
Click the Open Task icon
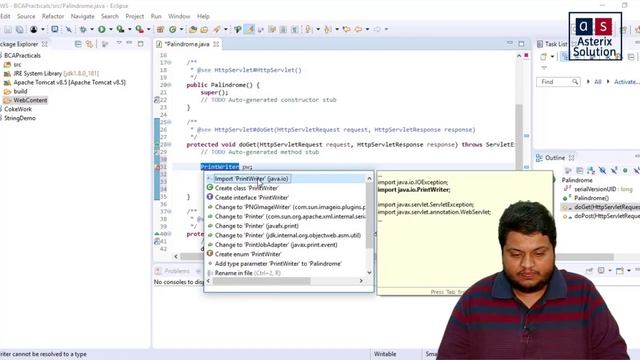pos(204,29)
